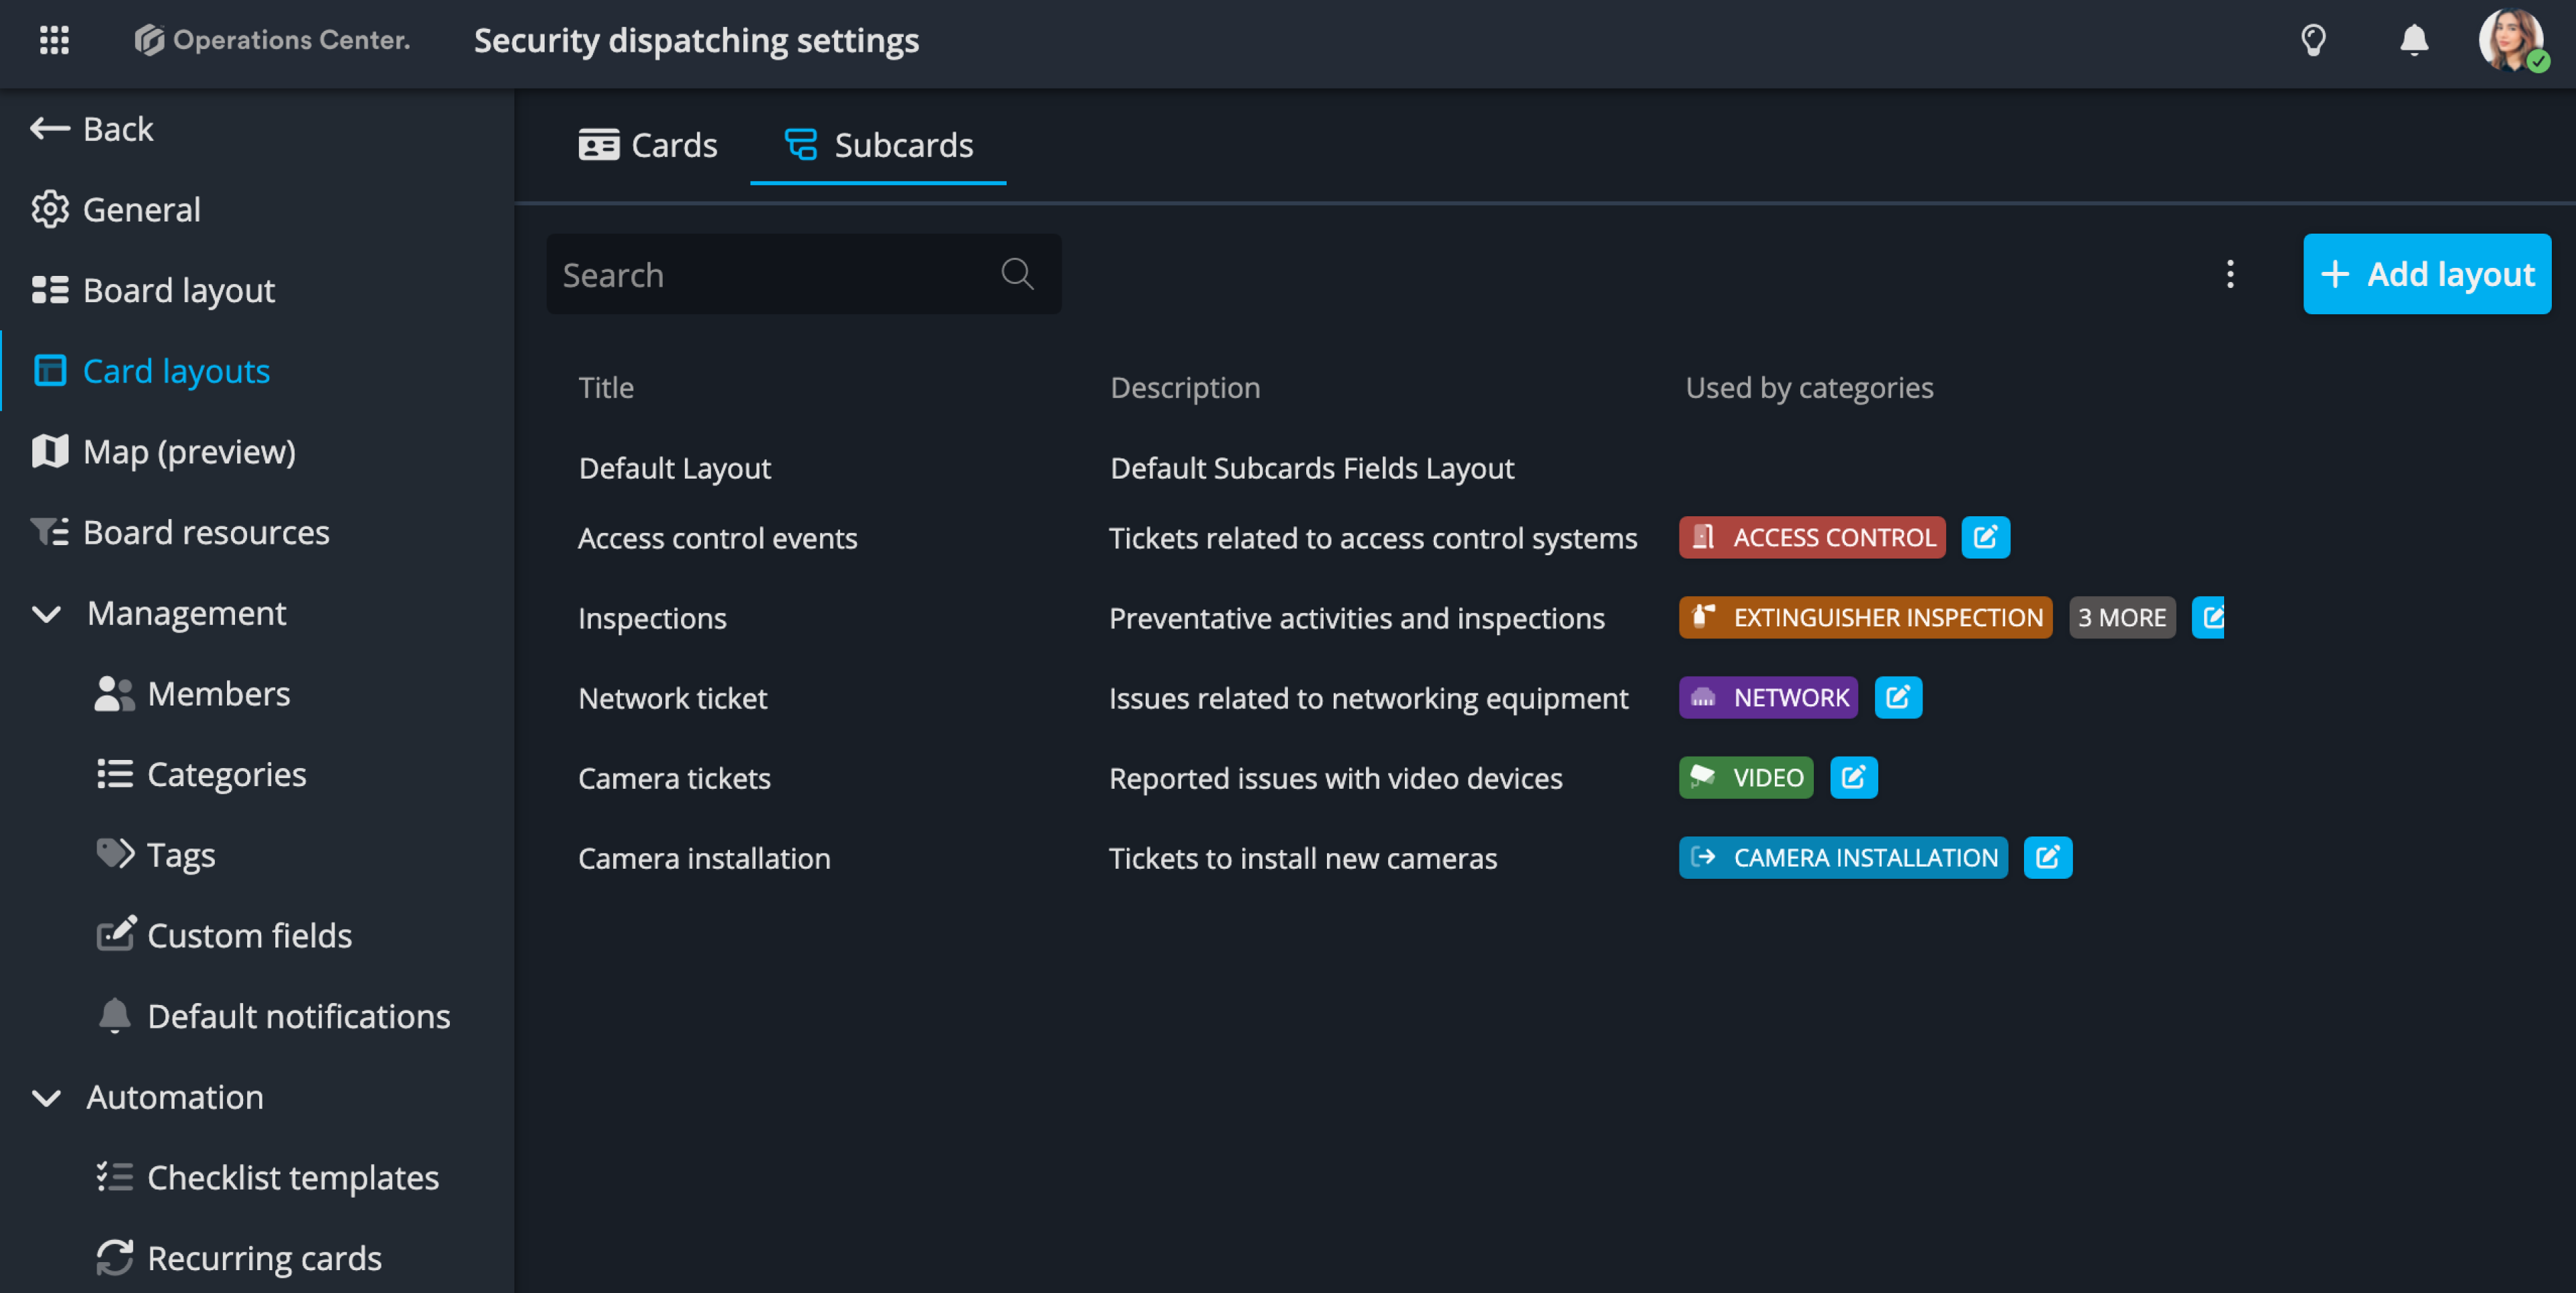Open Custom fields in sidebar
Screen dimensions: 2576x1293
pos(249,935)
